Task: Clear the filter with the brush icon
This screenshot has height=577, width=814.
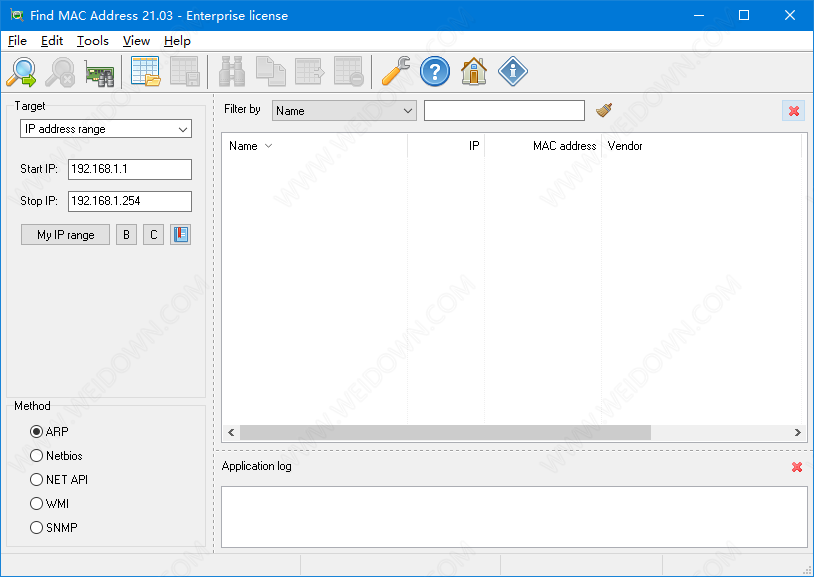Action: (x=604, y=110)
